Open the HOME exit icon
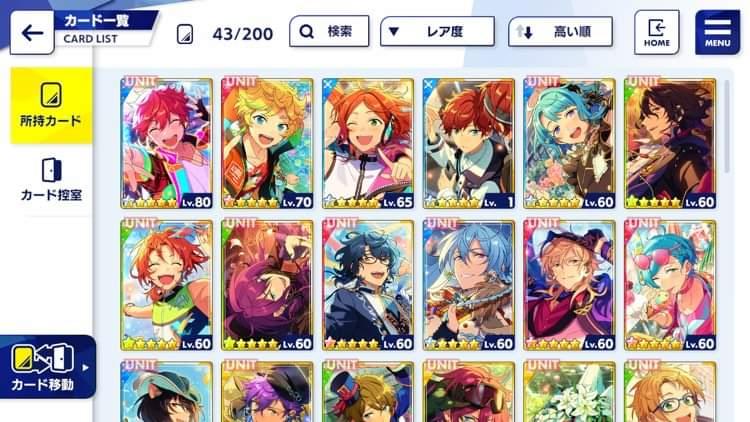 tap(656, 32)
